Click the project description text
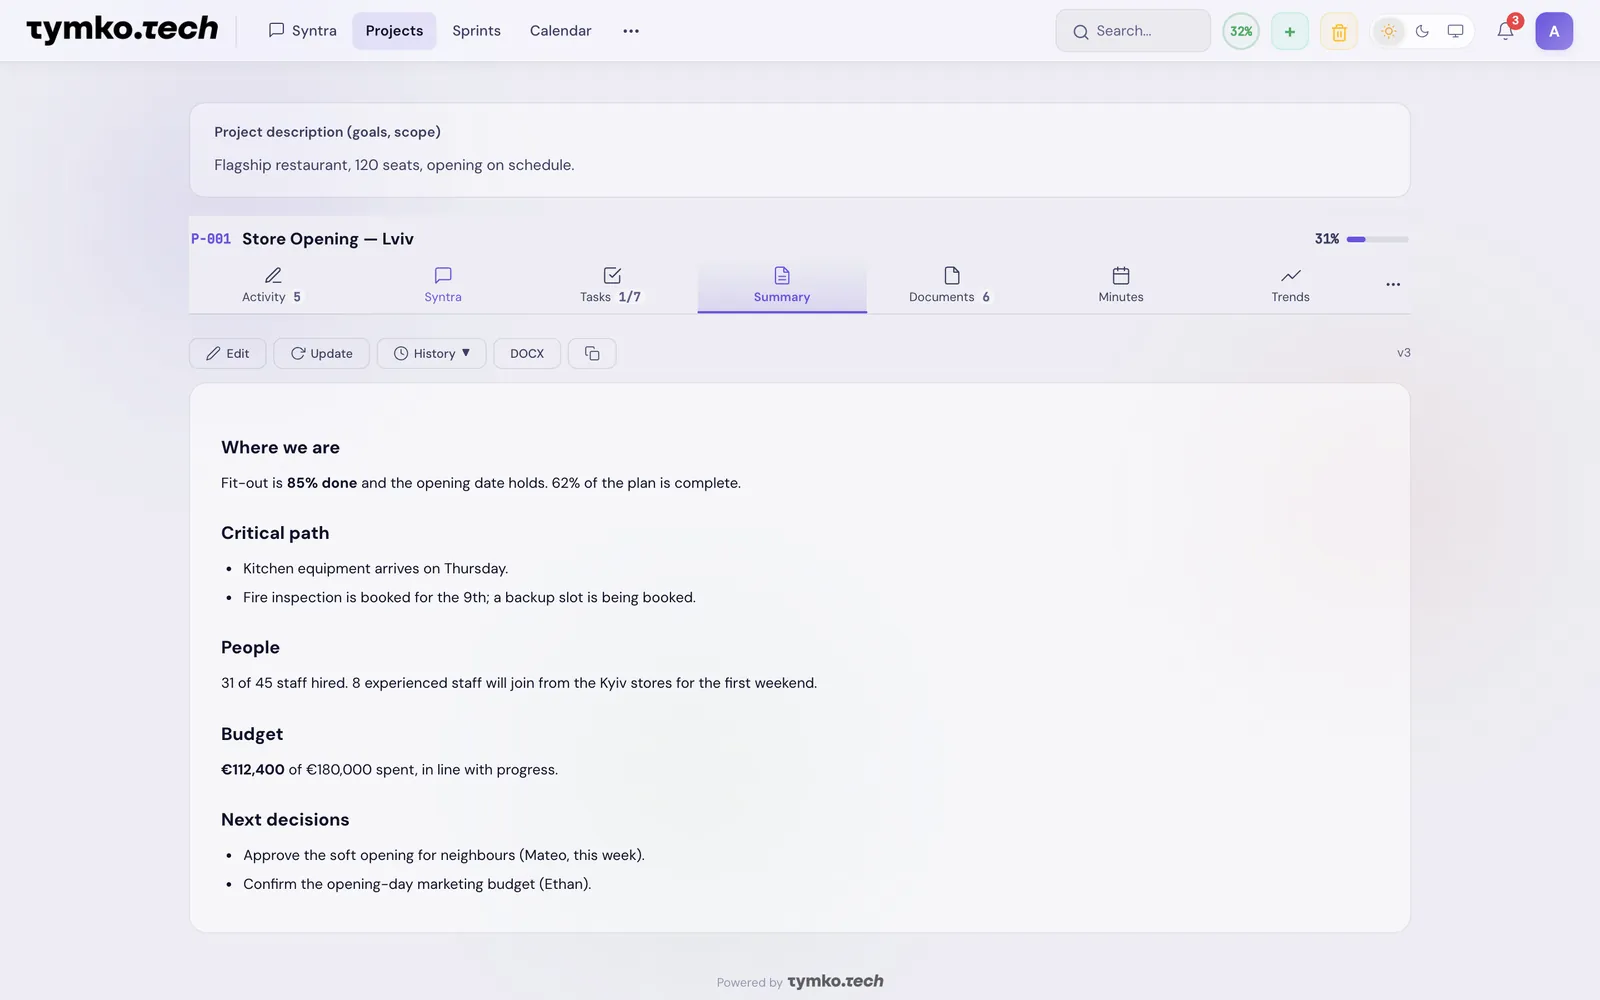Image resolution: width=1600 pixels, height=1000 pixels. tap(394, 165)
